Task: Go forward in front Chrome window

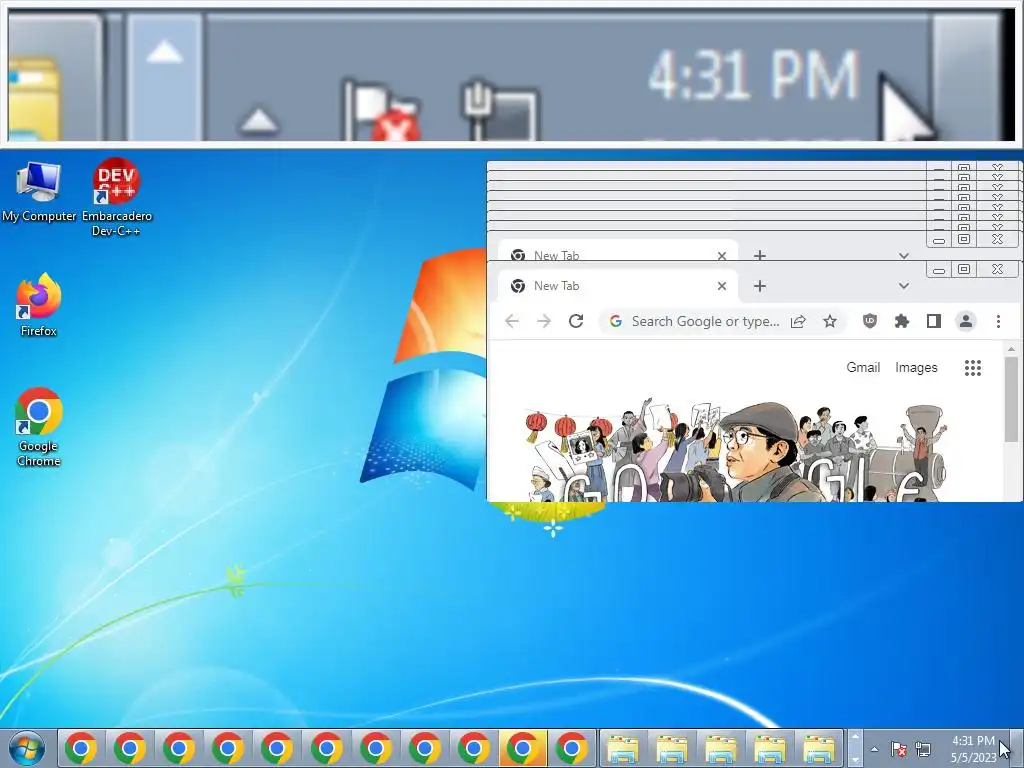Action: pos(544,321)
